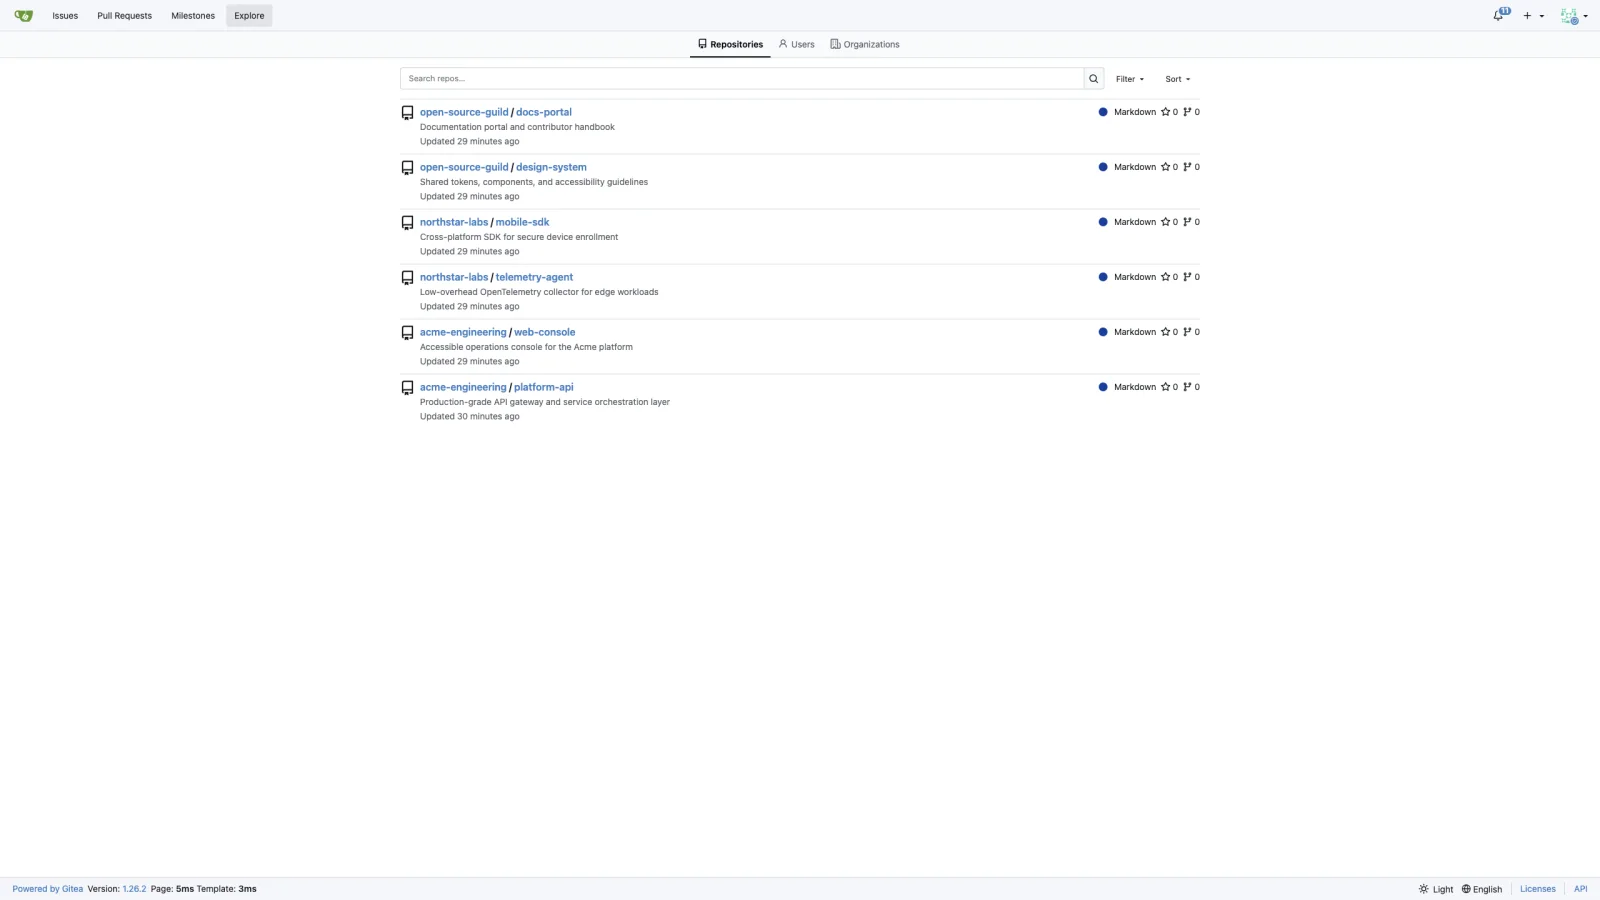Open the docs-portal repository link
Image resolution: width=1600 pixels, height=900 pixels.
point(544,112)
